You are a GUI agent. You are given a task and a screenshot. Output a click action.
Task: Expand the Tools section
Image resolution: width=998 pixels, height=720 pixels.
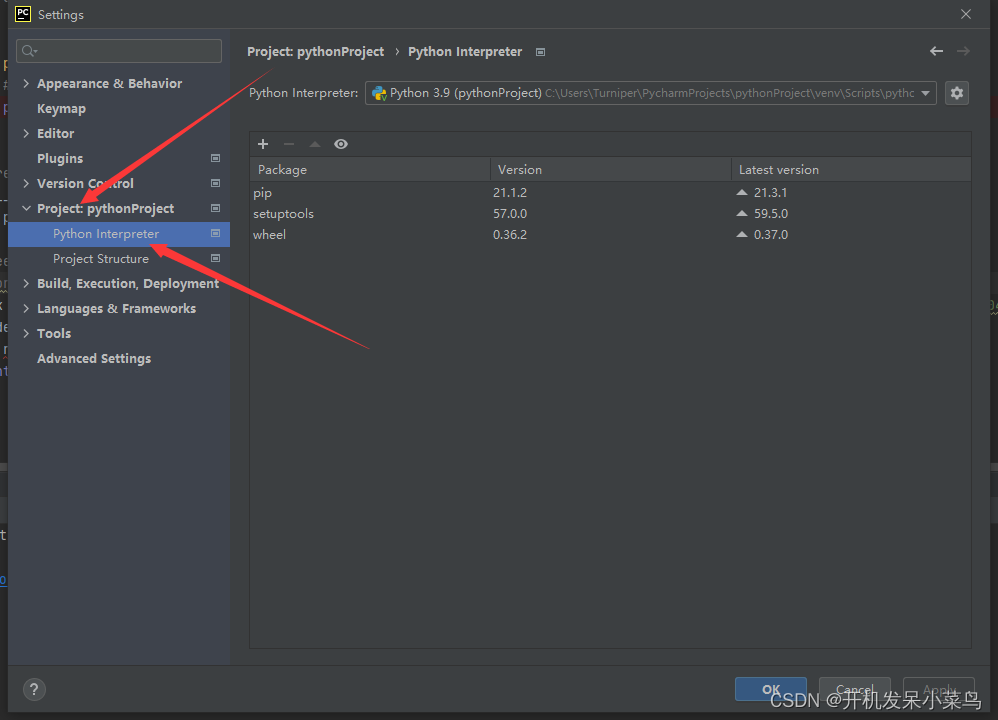point(26,333)
